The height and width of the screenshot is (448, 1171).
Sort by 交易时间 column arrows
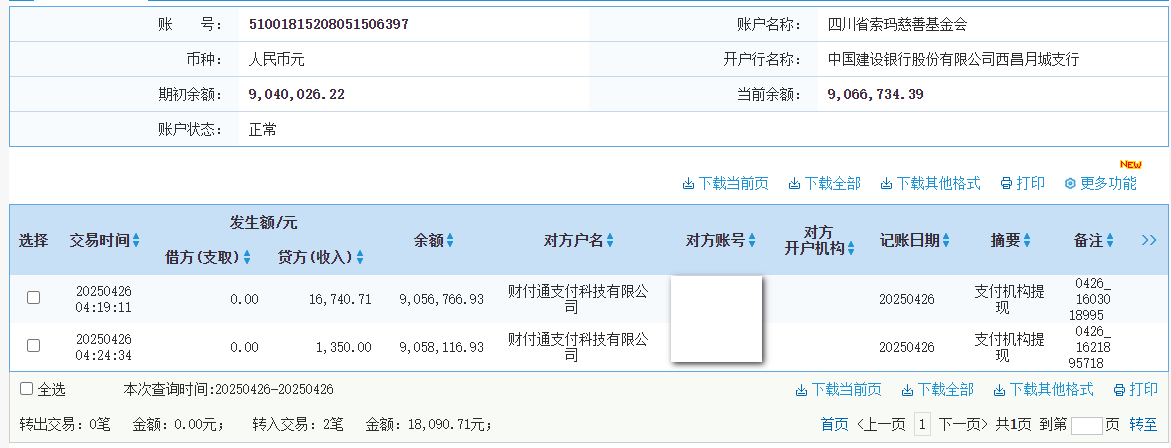(x=136, y=241)
